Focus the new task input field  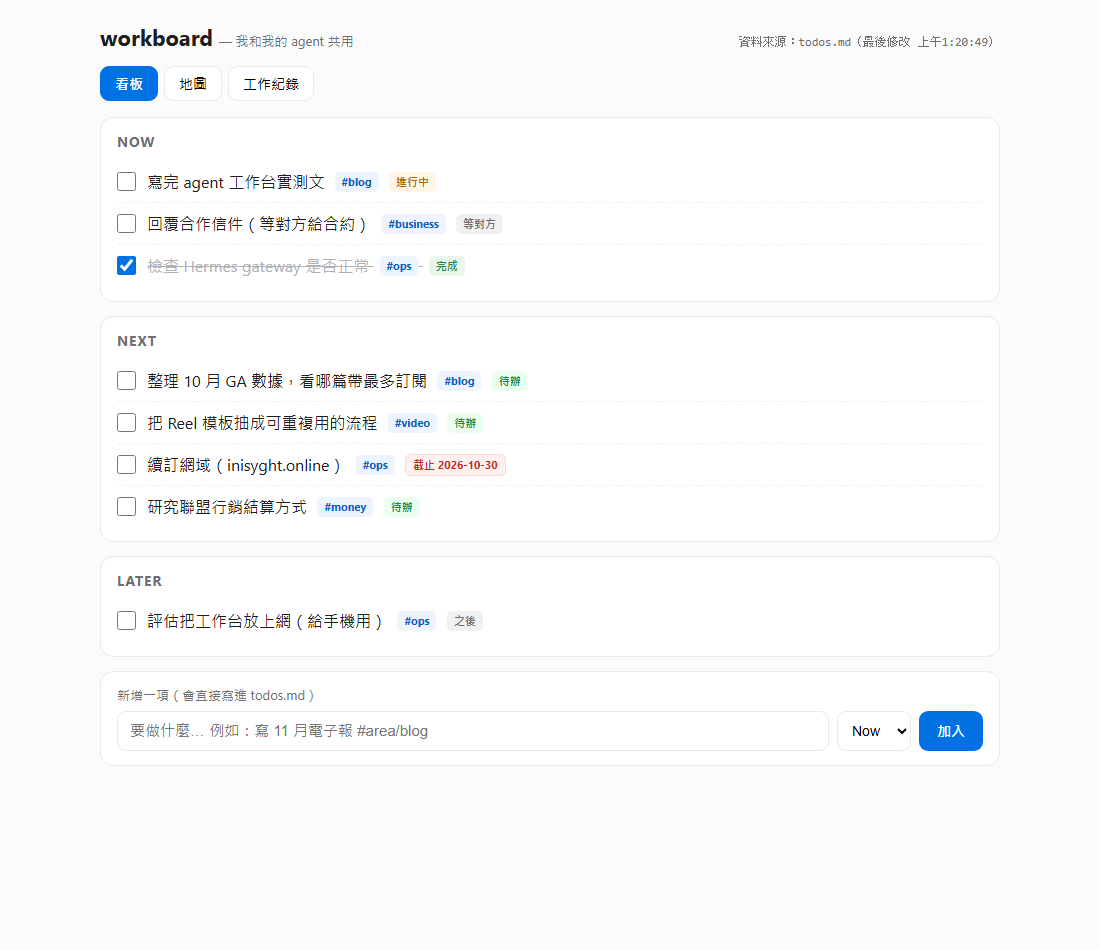click(x=473, y=731)
